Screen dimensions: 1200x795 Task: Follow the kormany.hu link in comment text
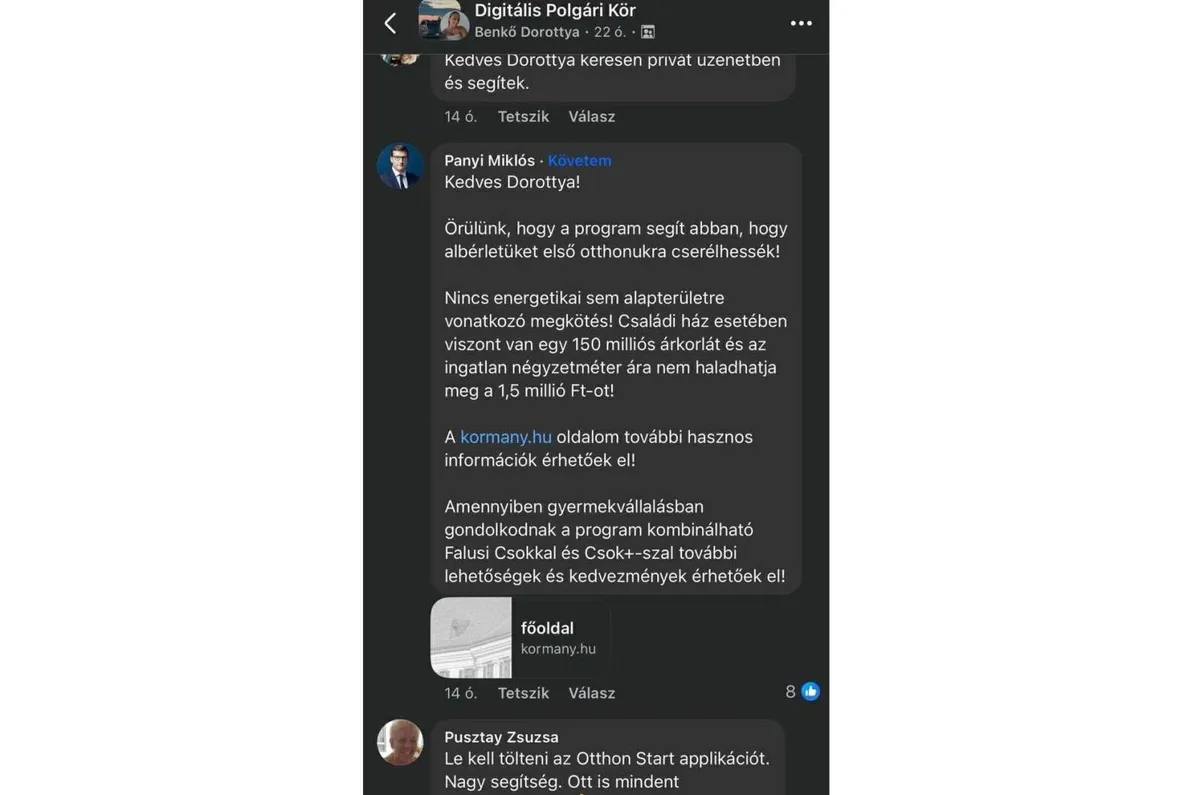[506, 437]
